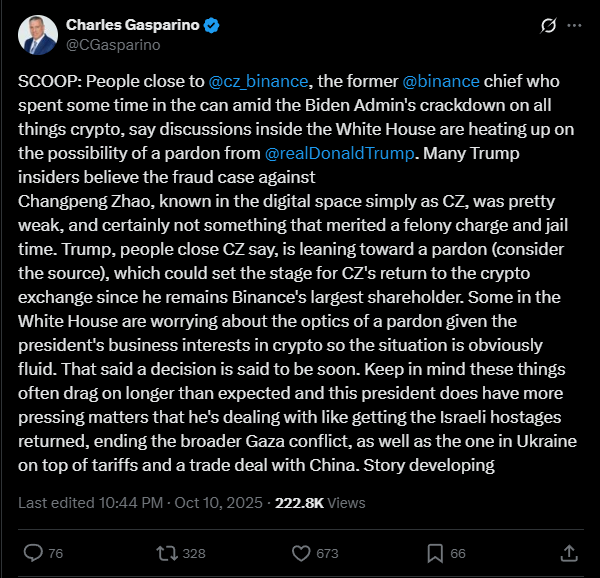The image size is (600, 578).
Task: Open the share post icon
Action: click(568, 552)
